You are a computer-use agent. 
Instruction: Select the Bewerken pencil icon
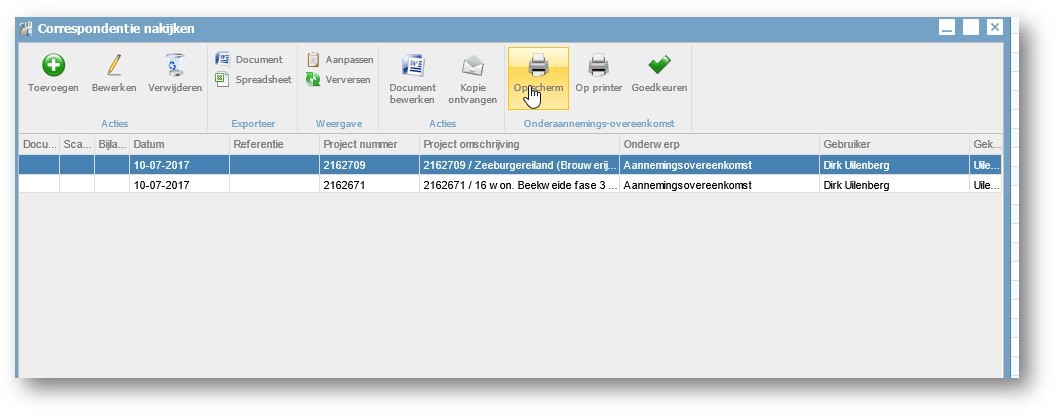click(114, 66)
